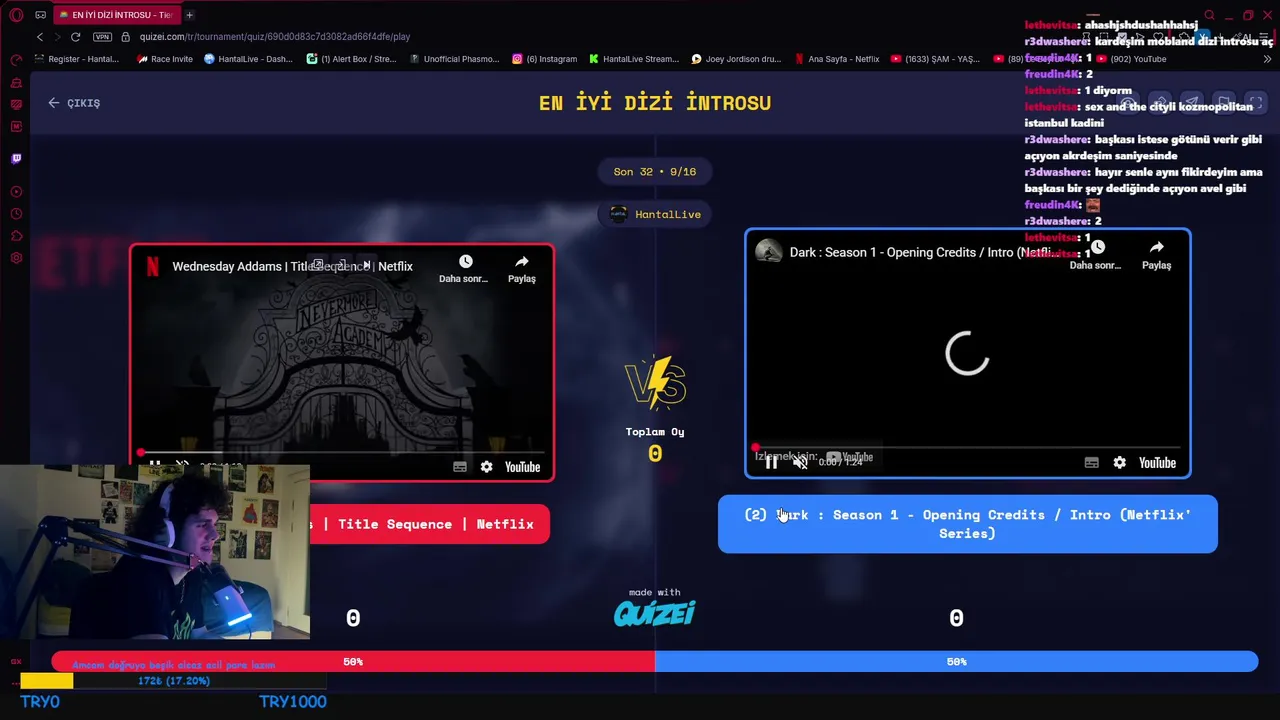Open the made with Quizei logo

pos(655,607)
